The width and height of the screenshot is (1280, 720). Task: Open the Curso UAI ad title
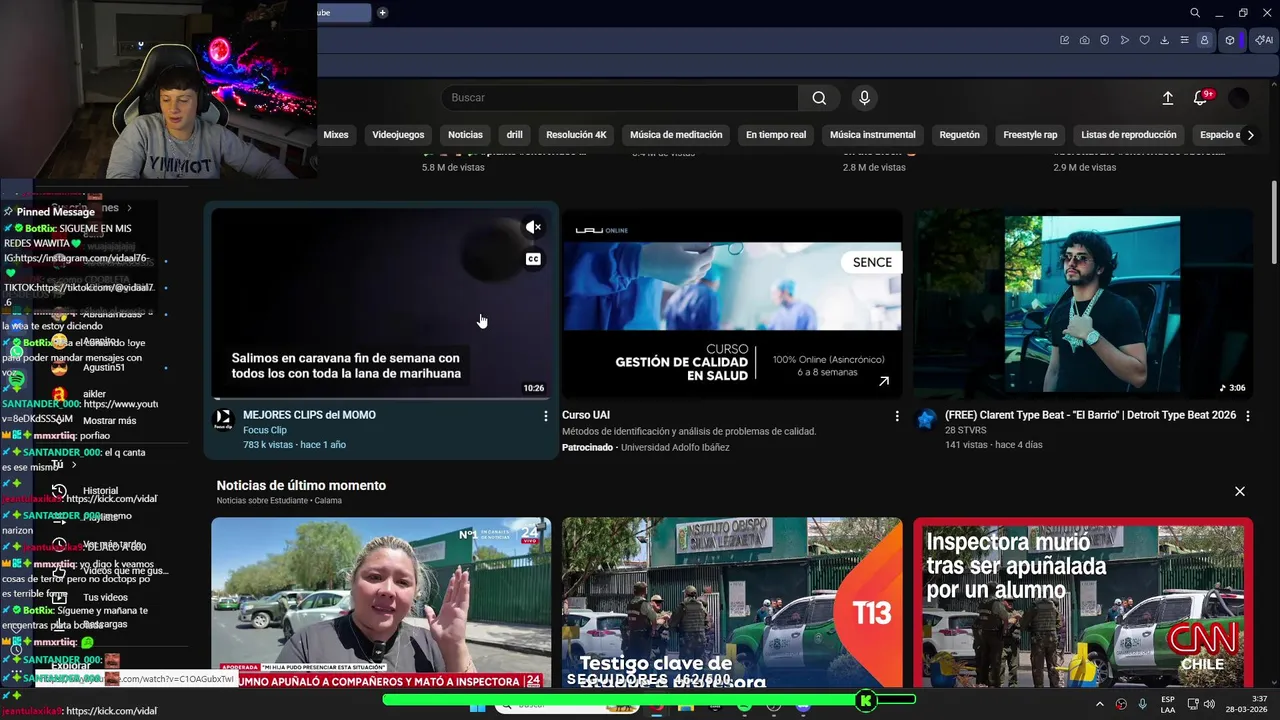tap(586, 415)
